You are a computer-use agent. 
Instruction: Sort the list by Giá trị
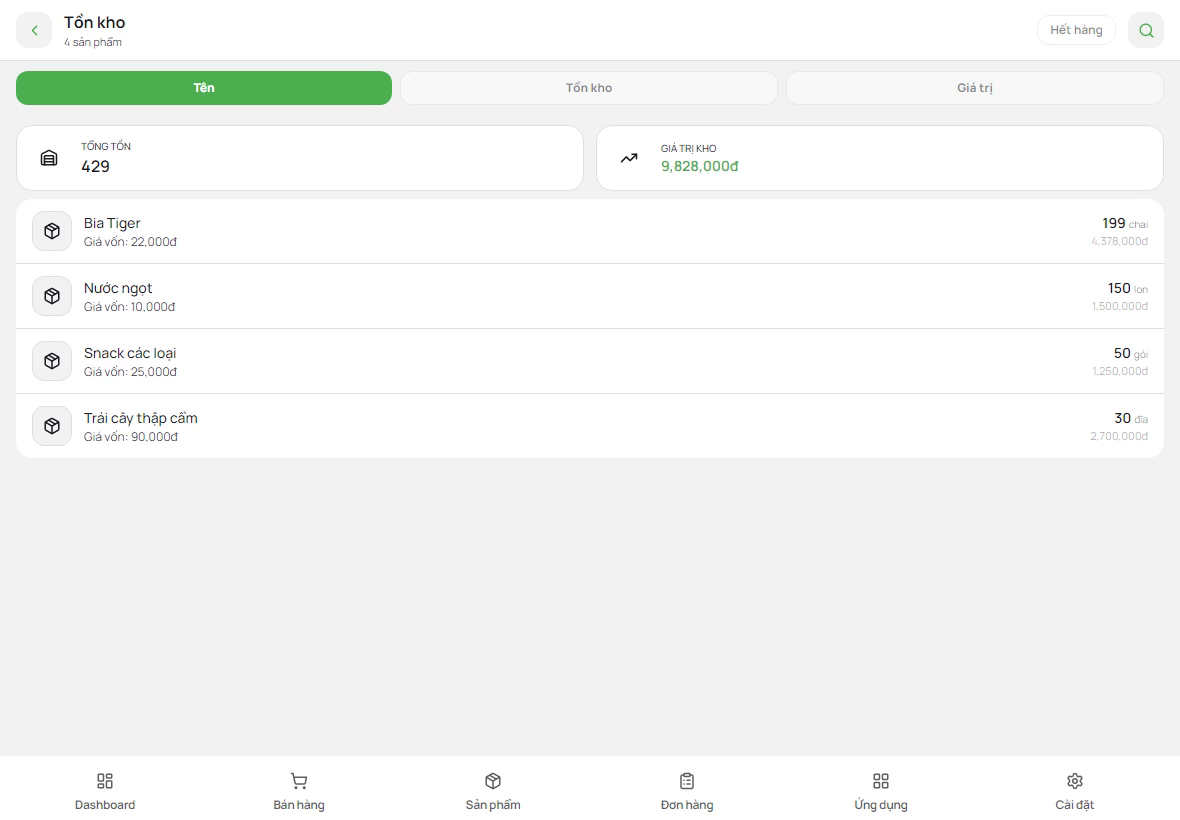pos(975,88)
